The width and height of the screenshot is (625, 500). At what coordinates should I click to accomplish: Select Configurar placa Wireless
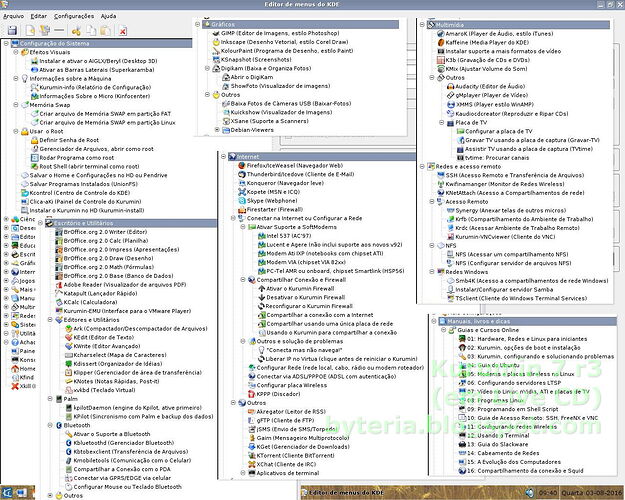point(292,385)
